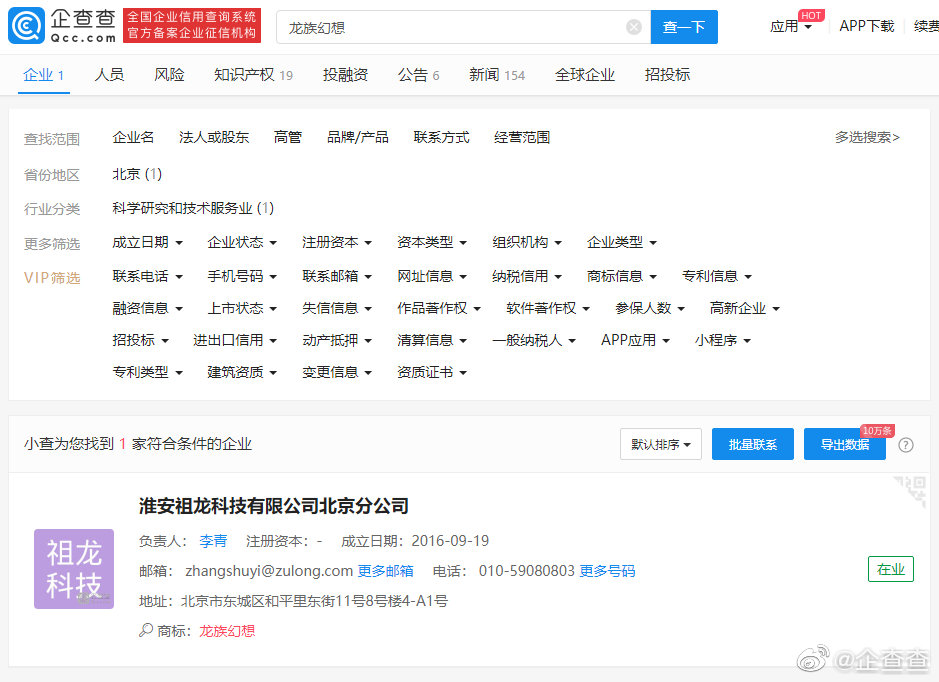Image resolution: width=939 pixels, height=682 pixels.
Task: Click the Qcc.com logo icon
Action: pos(26,26)
